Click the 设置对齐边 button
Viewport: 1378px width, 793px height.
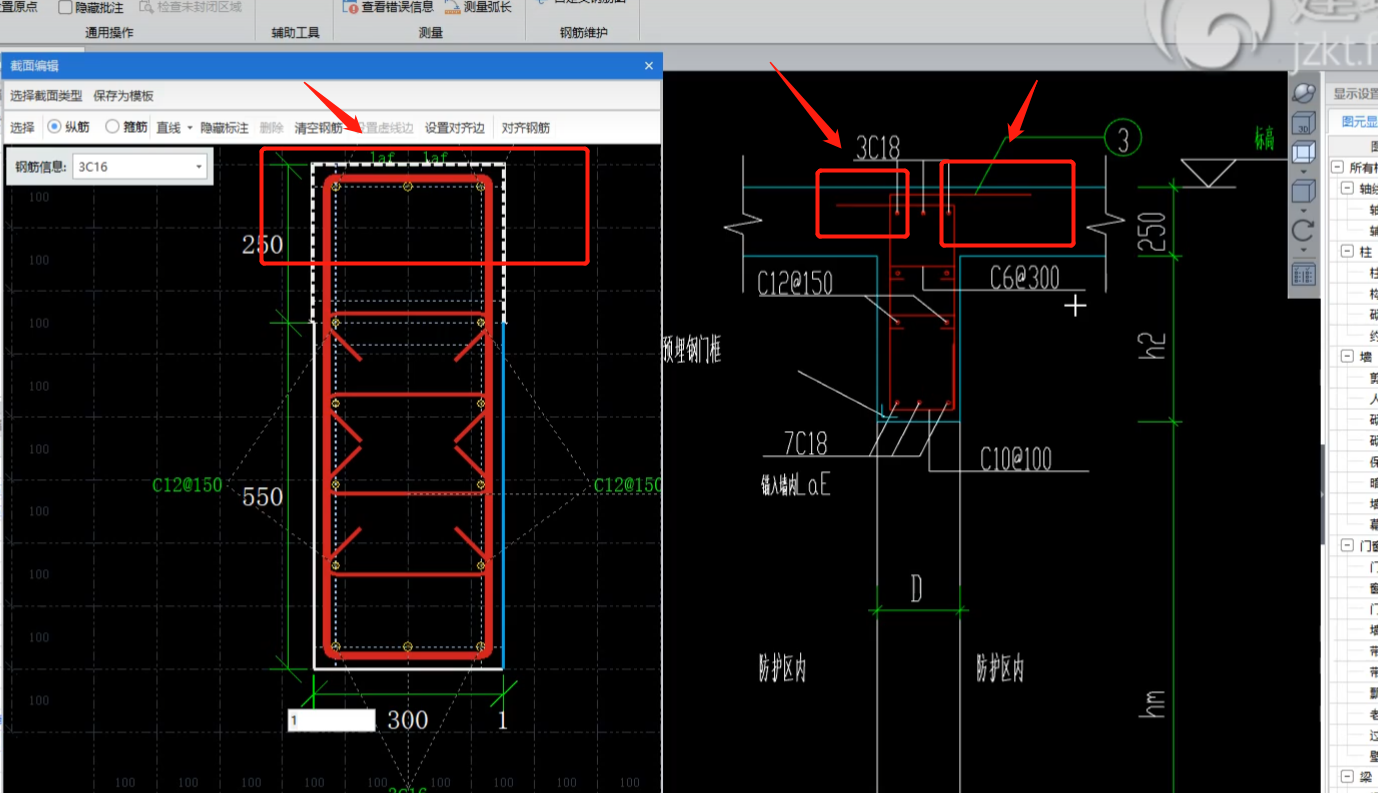pos(455,128)
